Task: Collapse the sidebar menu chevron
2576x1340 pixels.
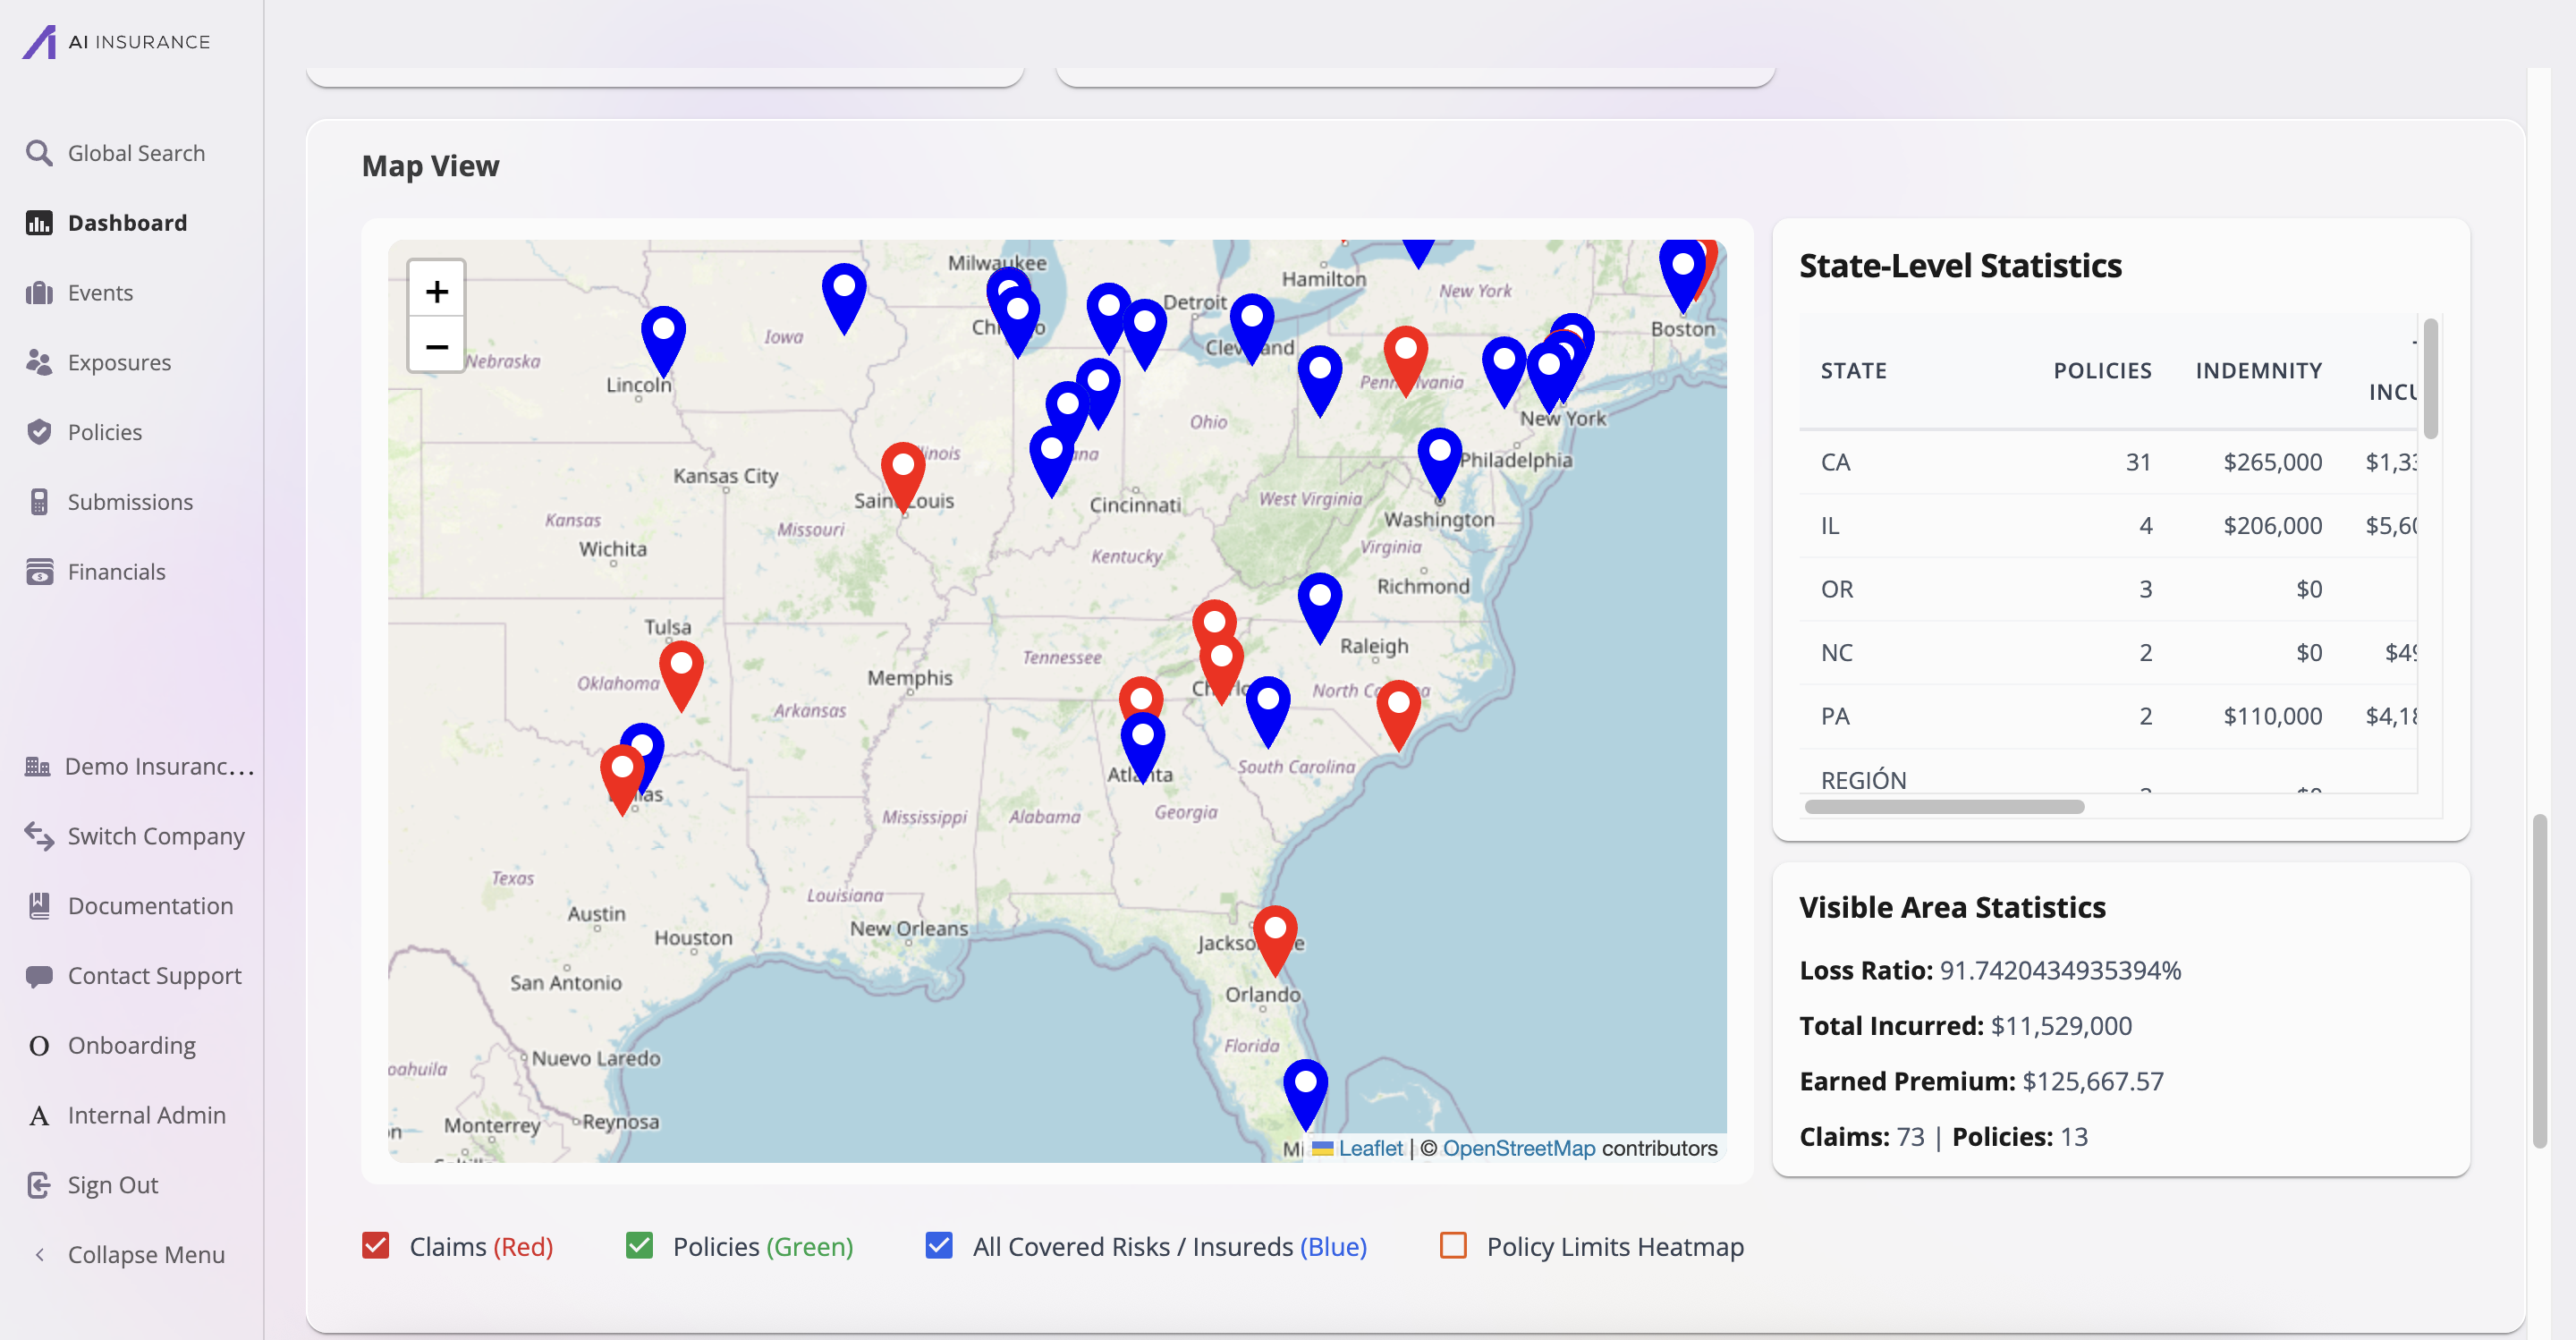Action: [39, 1255]
